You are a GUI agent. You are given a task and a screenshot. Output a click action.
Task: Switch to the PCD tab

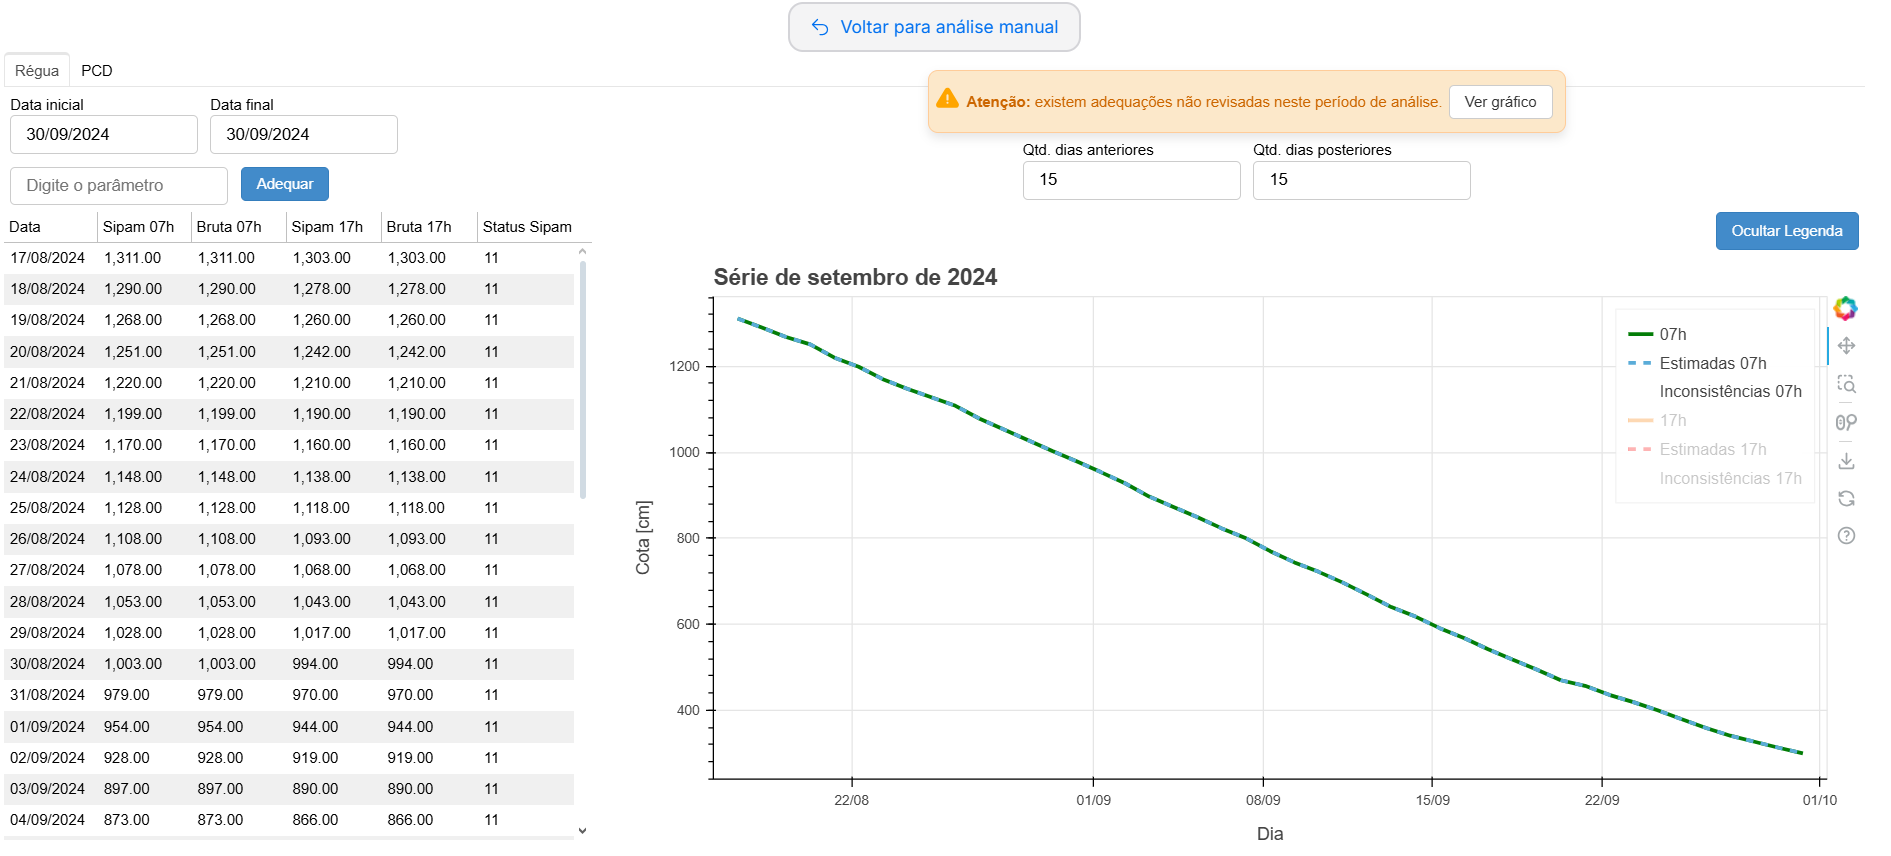coord(97,71)
